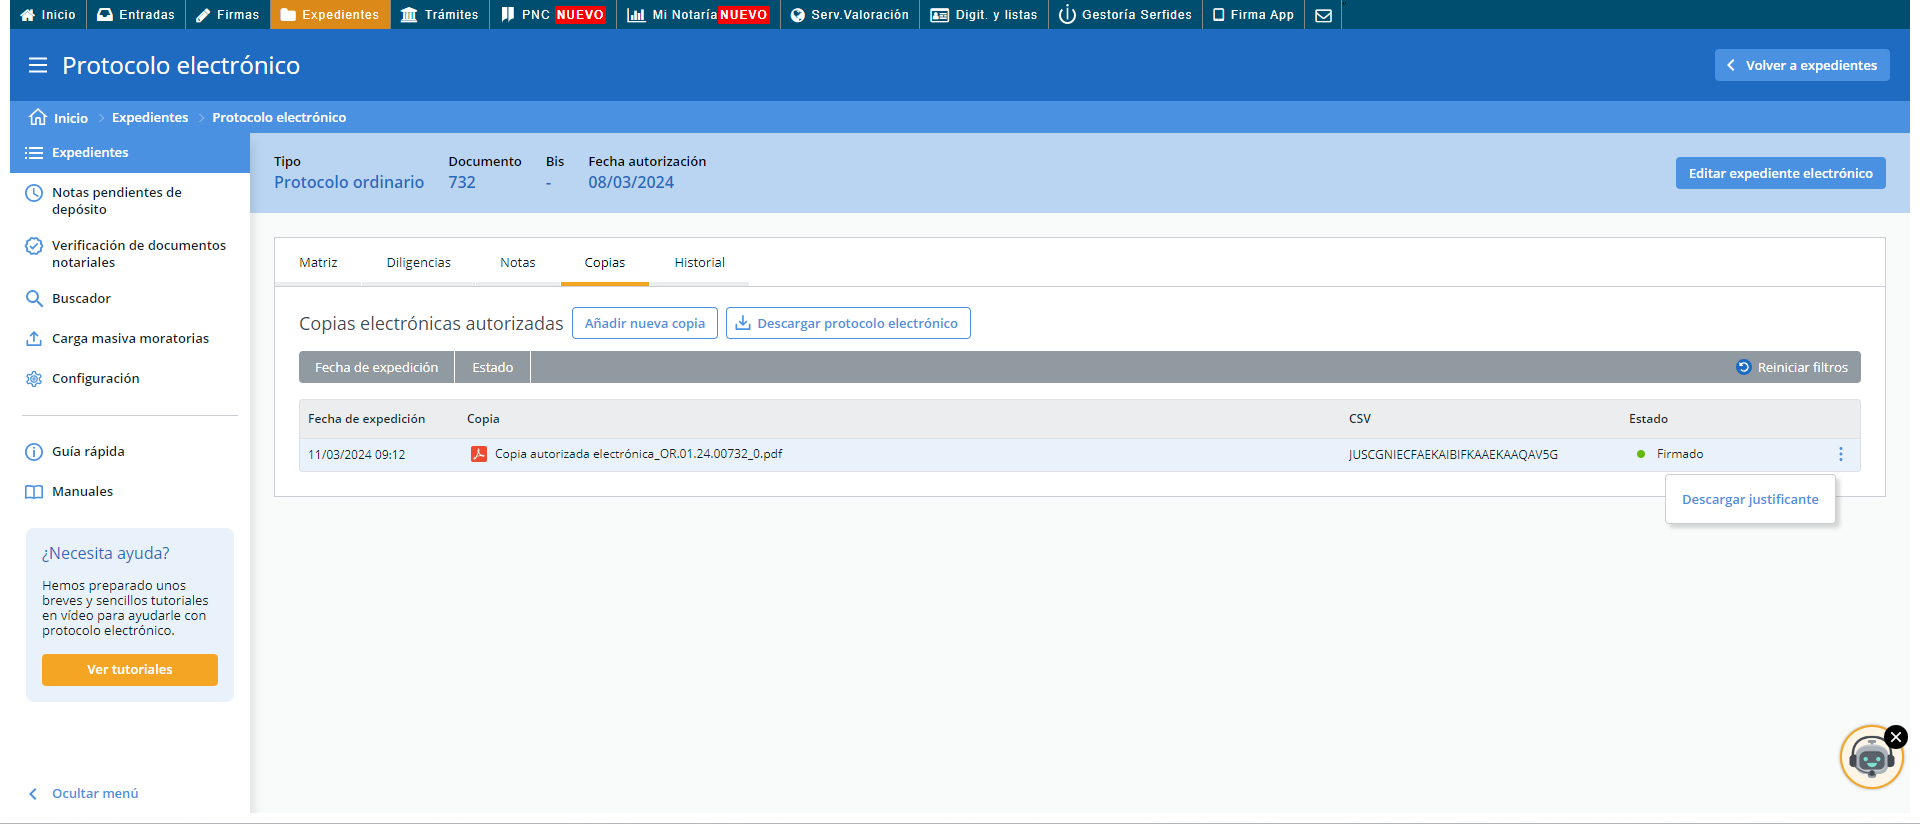Switch to the Historial tab
1920x824 pixels.
coord(699,262)
